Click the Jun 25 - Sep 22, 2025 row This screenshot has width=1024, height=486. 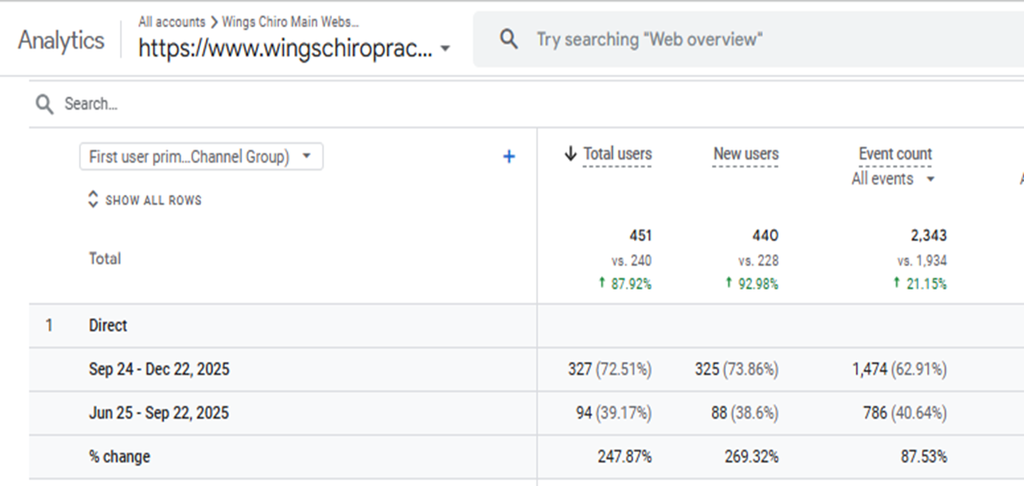(526, 413)
